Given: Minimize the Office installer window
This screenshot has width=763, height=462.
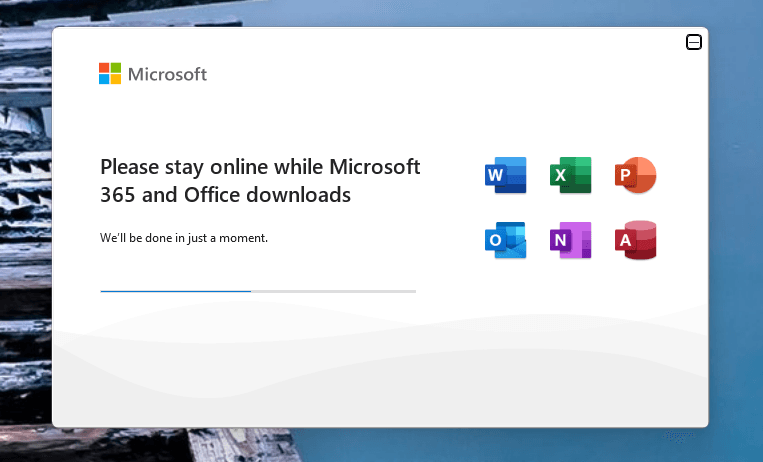Looking at the screenshot, I should pos(694,42).
